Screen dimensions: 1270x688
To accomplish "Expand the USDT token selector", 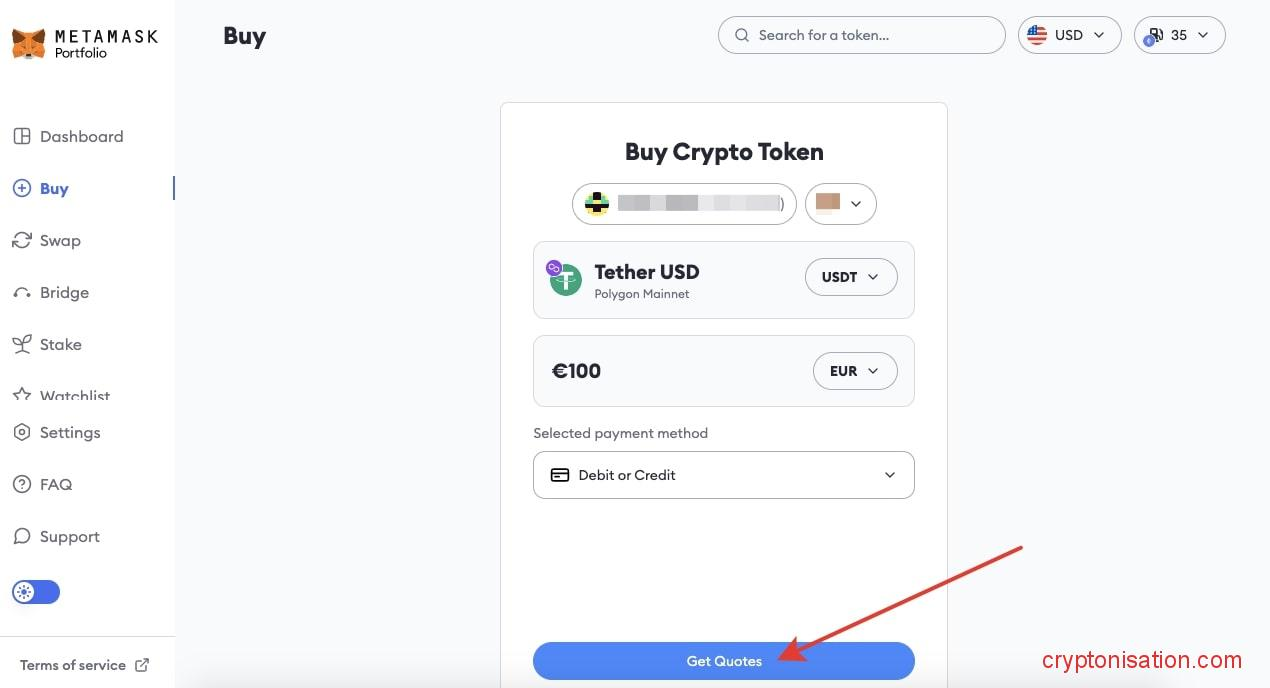I will click(851, 277).
